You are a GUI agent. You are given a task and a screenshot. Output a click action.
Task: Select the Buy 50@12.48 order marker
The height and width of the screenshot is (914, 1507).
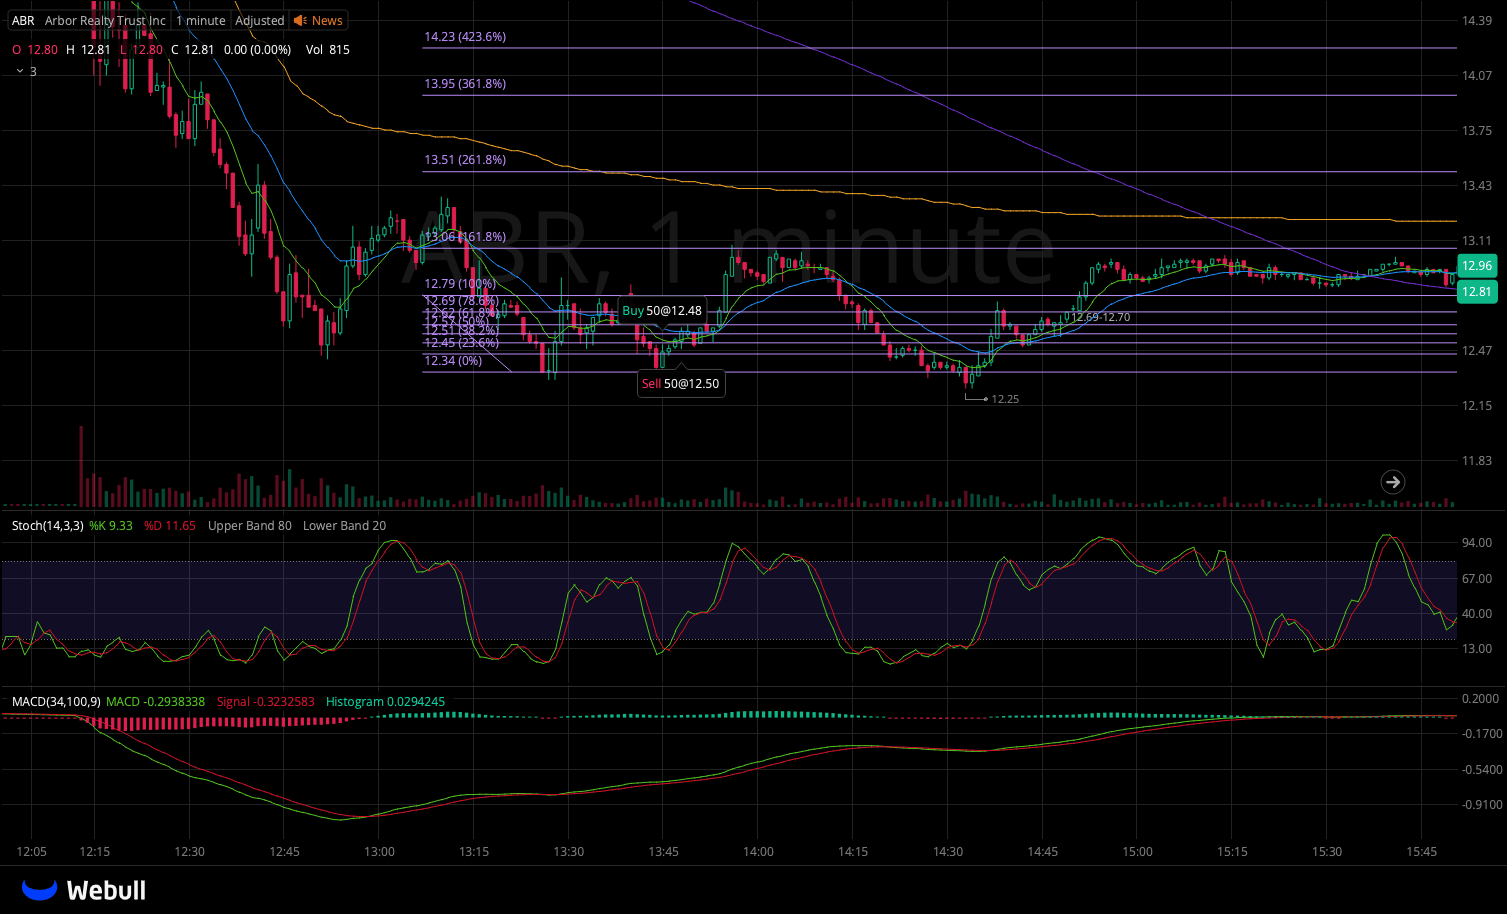[x=662, y=310]
